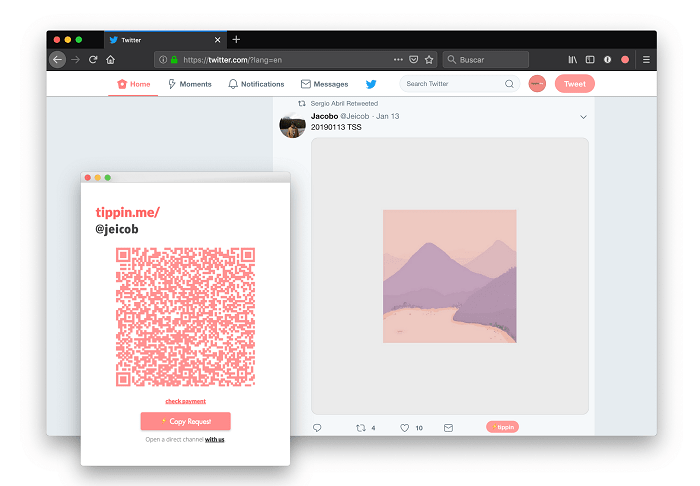Open Twitter Messages
700x486 pixels.
tap(325, 84)
